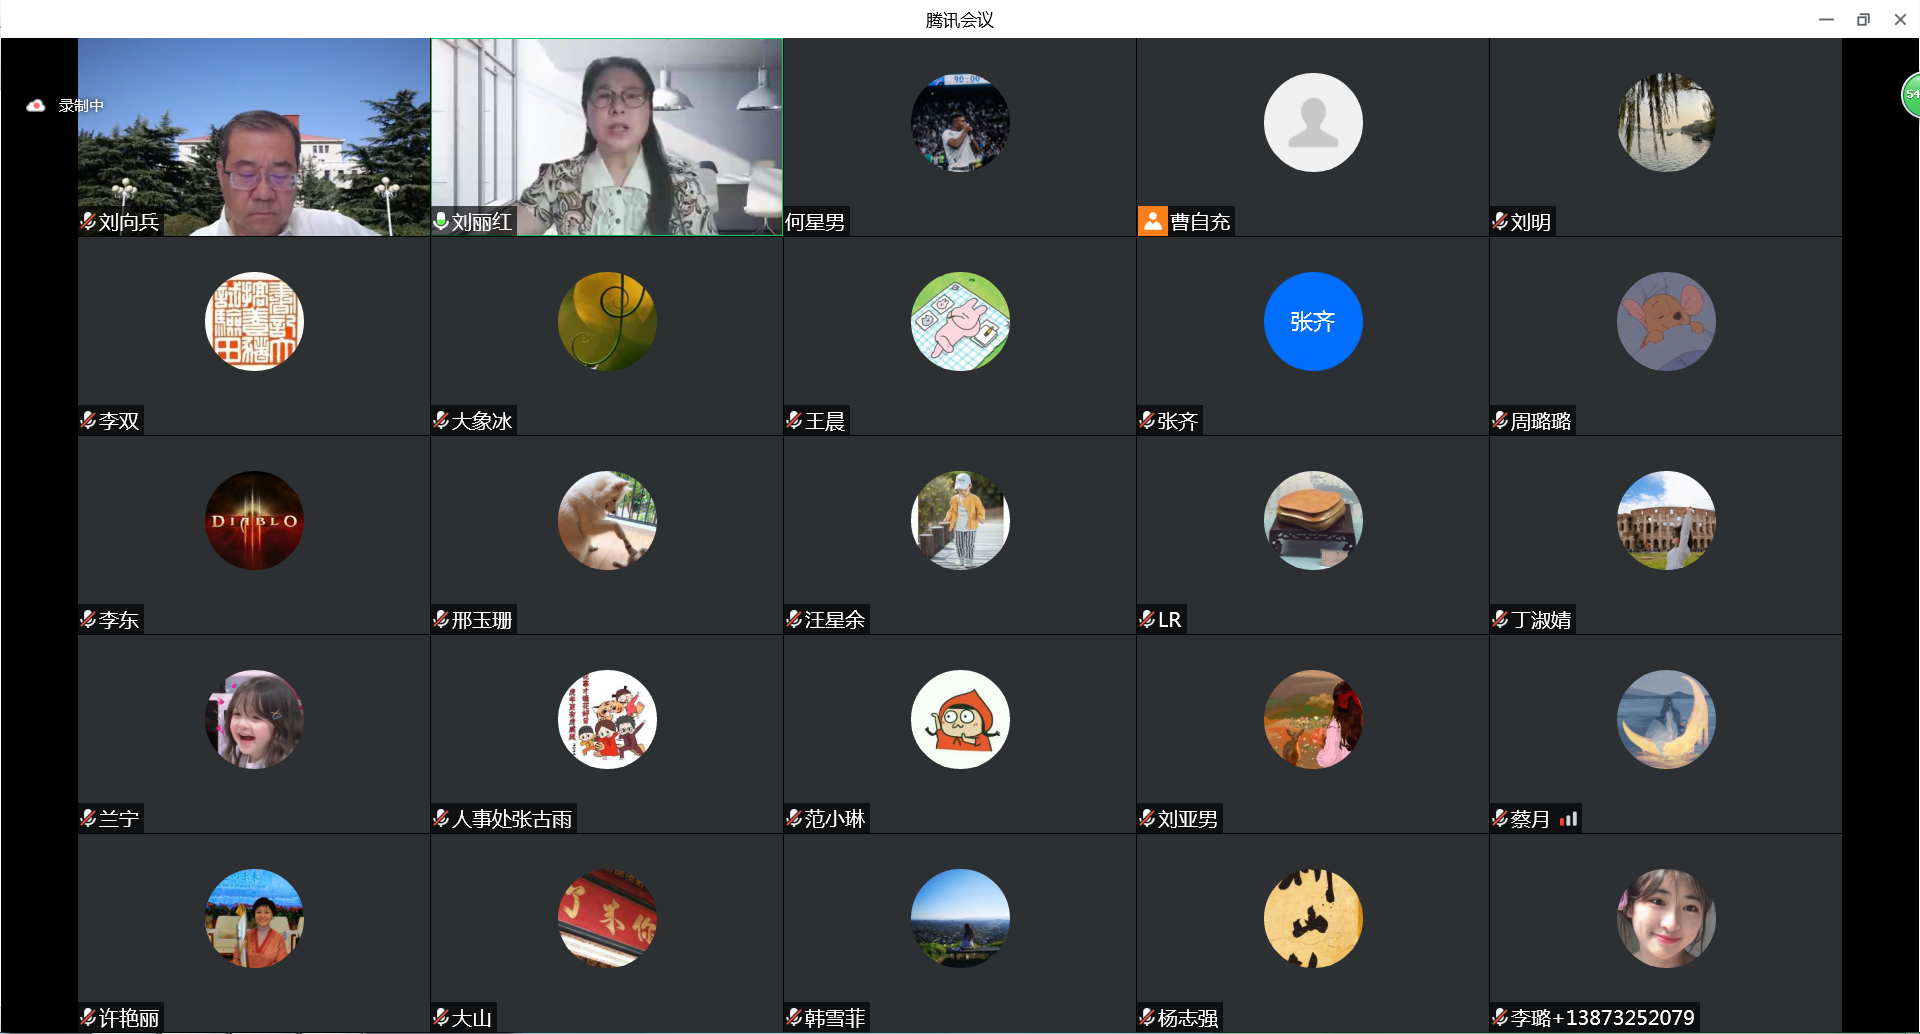Click the cloud recording icon beside 录制中
The height and width of the screenshot is (1034, 1920).
(34, 103)
